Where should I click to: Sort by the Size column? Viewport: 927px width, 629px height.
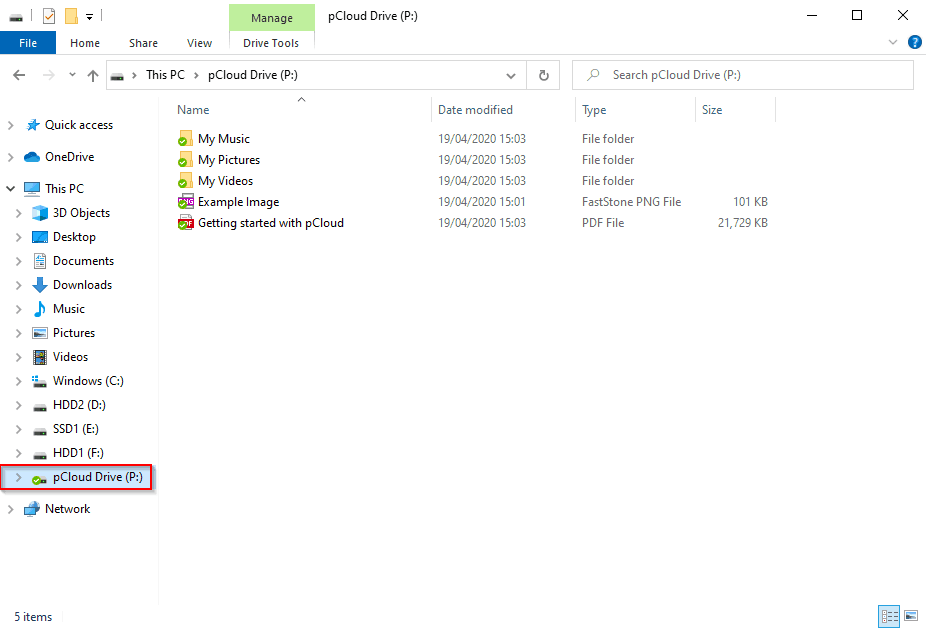pos(712,110)
